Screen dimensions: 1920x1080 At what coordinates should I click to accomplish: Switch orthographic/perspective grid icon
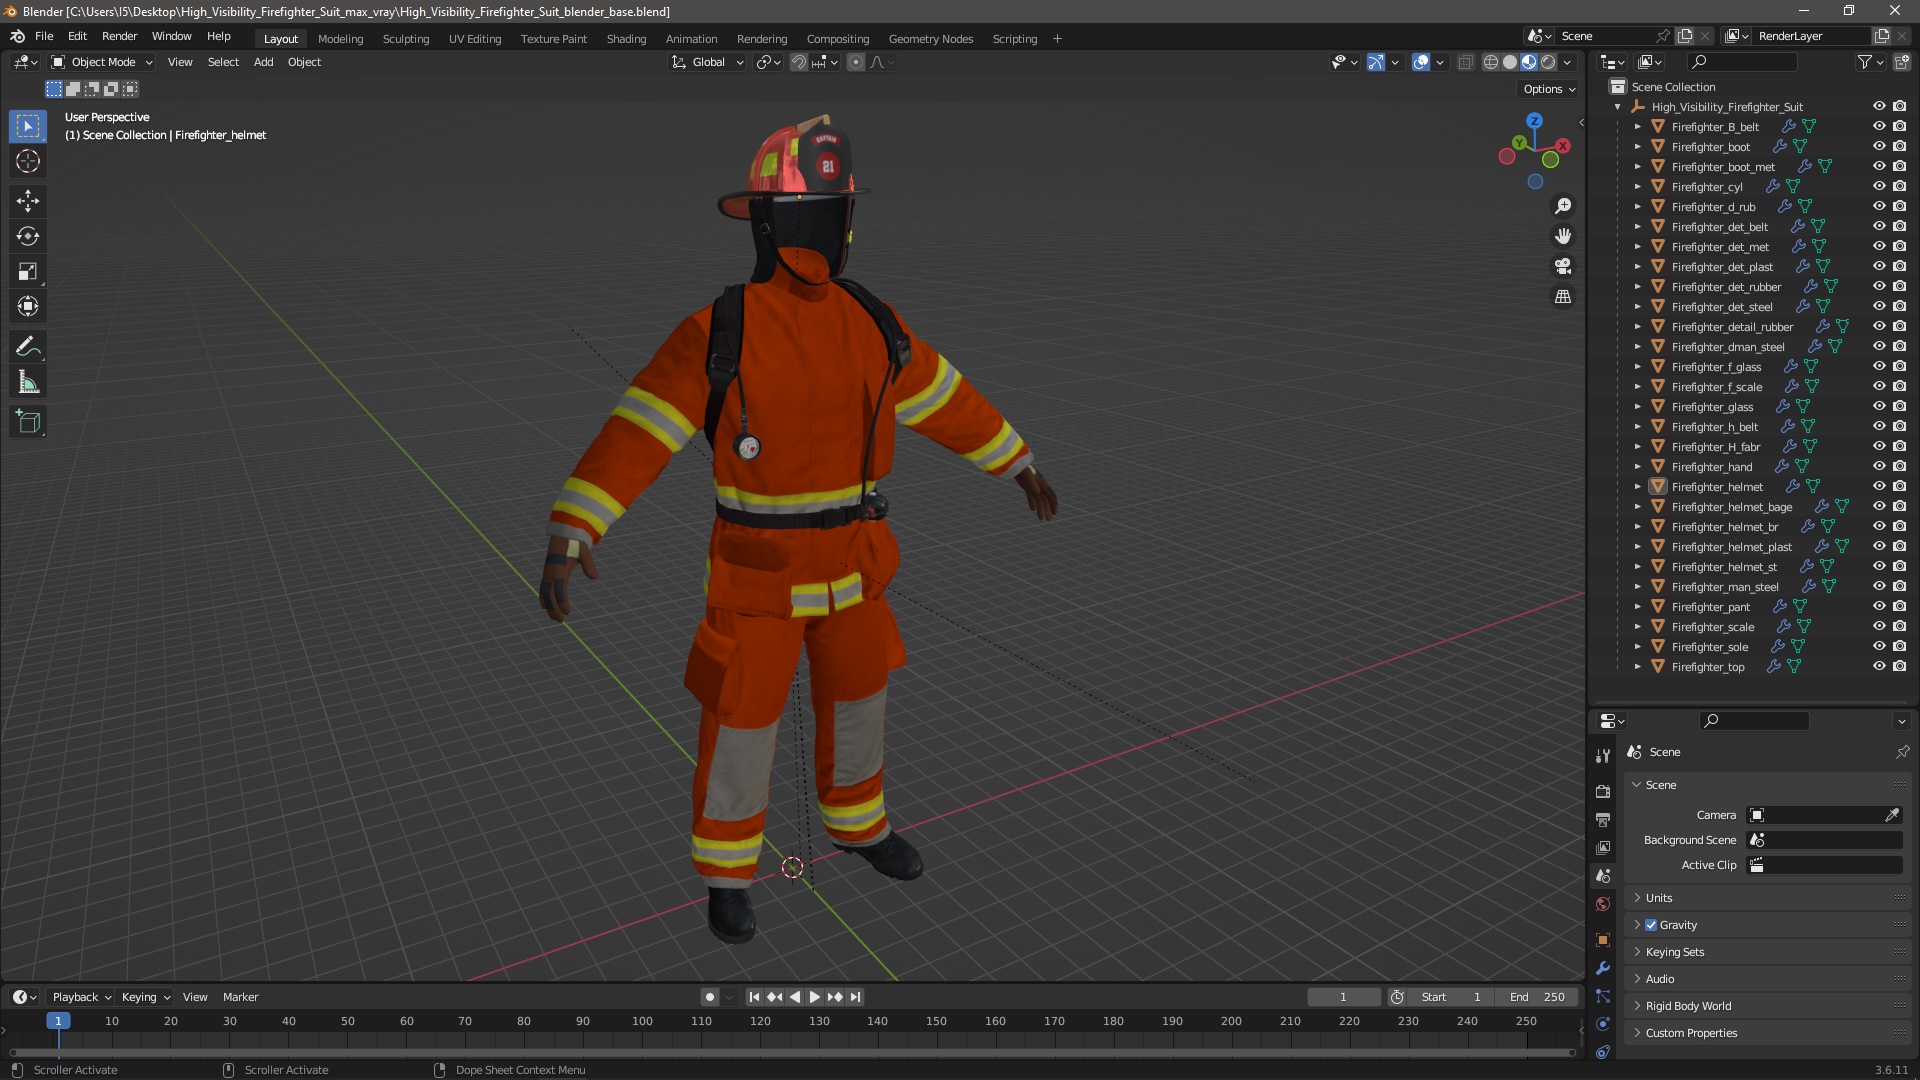click(1563, 296)
